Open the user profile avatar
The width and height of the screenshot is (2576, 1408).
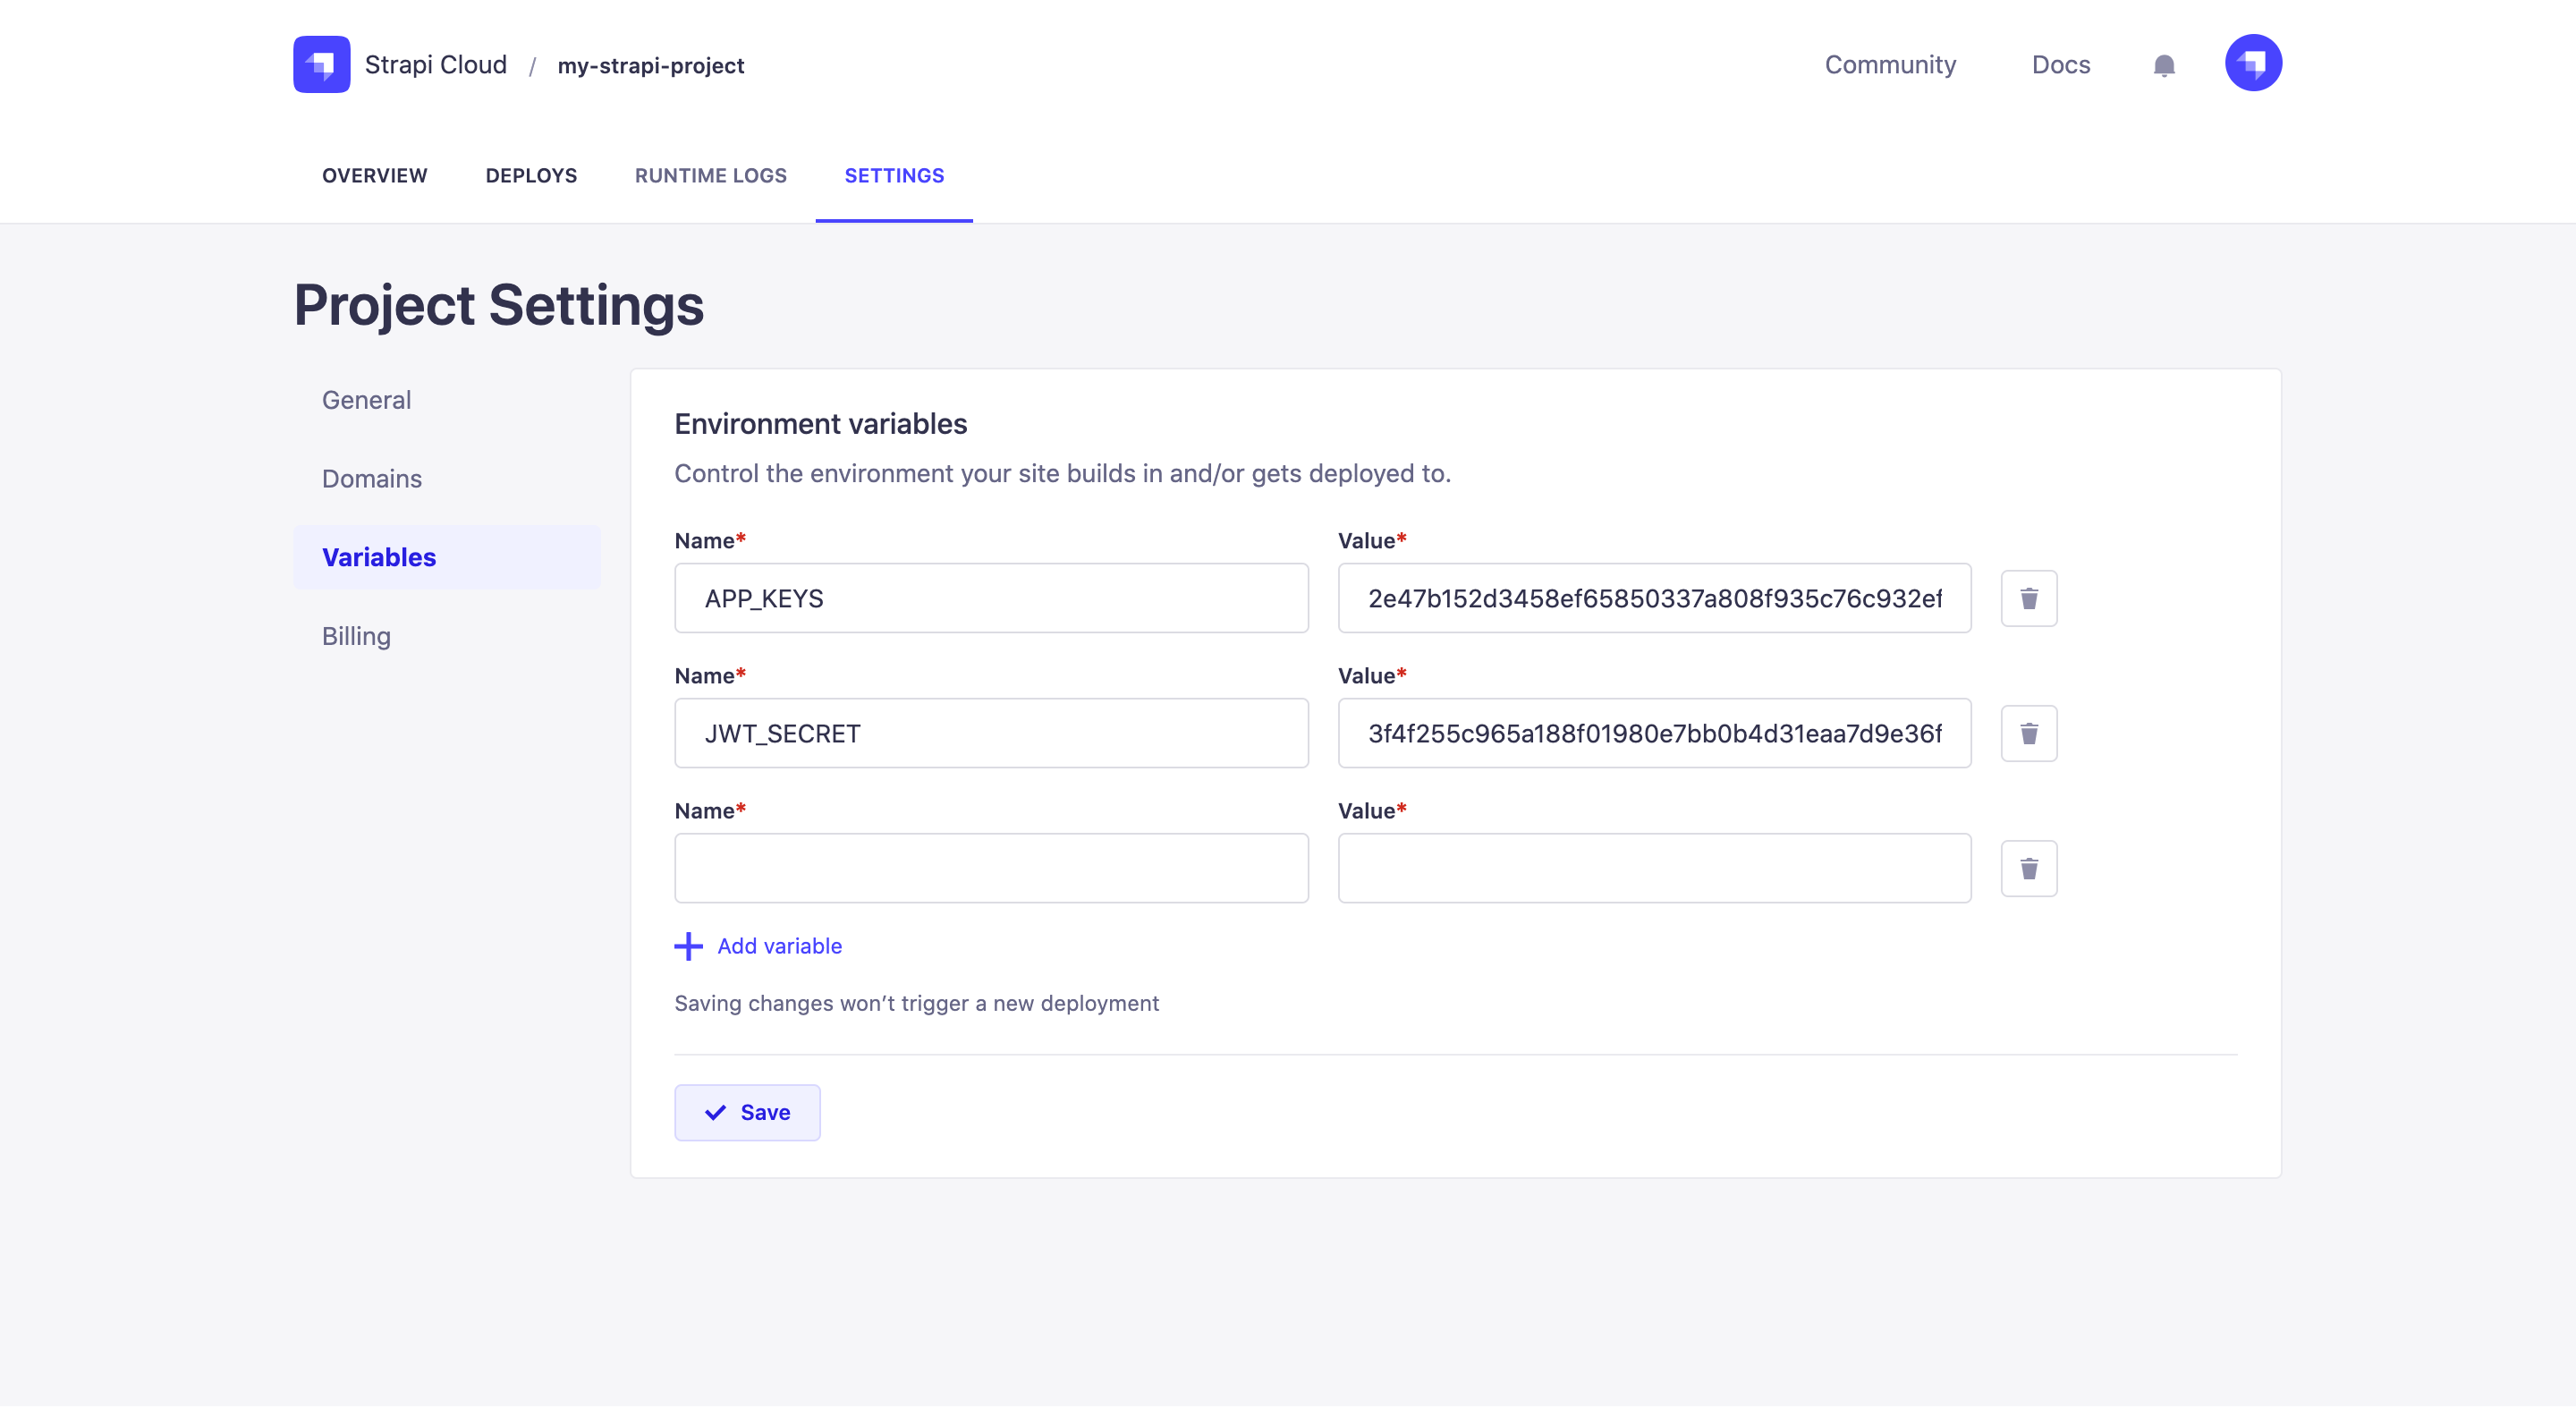(2252, 63)
